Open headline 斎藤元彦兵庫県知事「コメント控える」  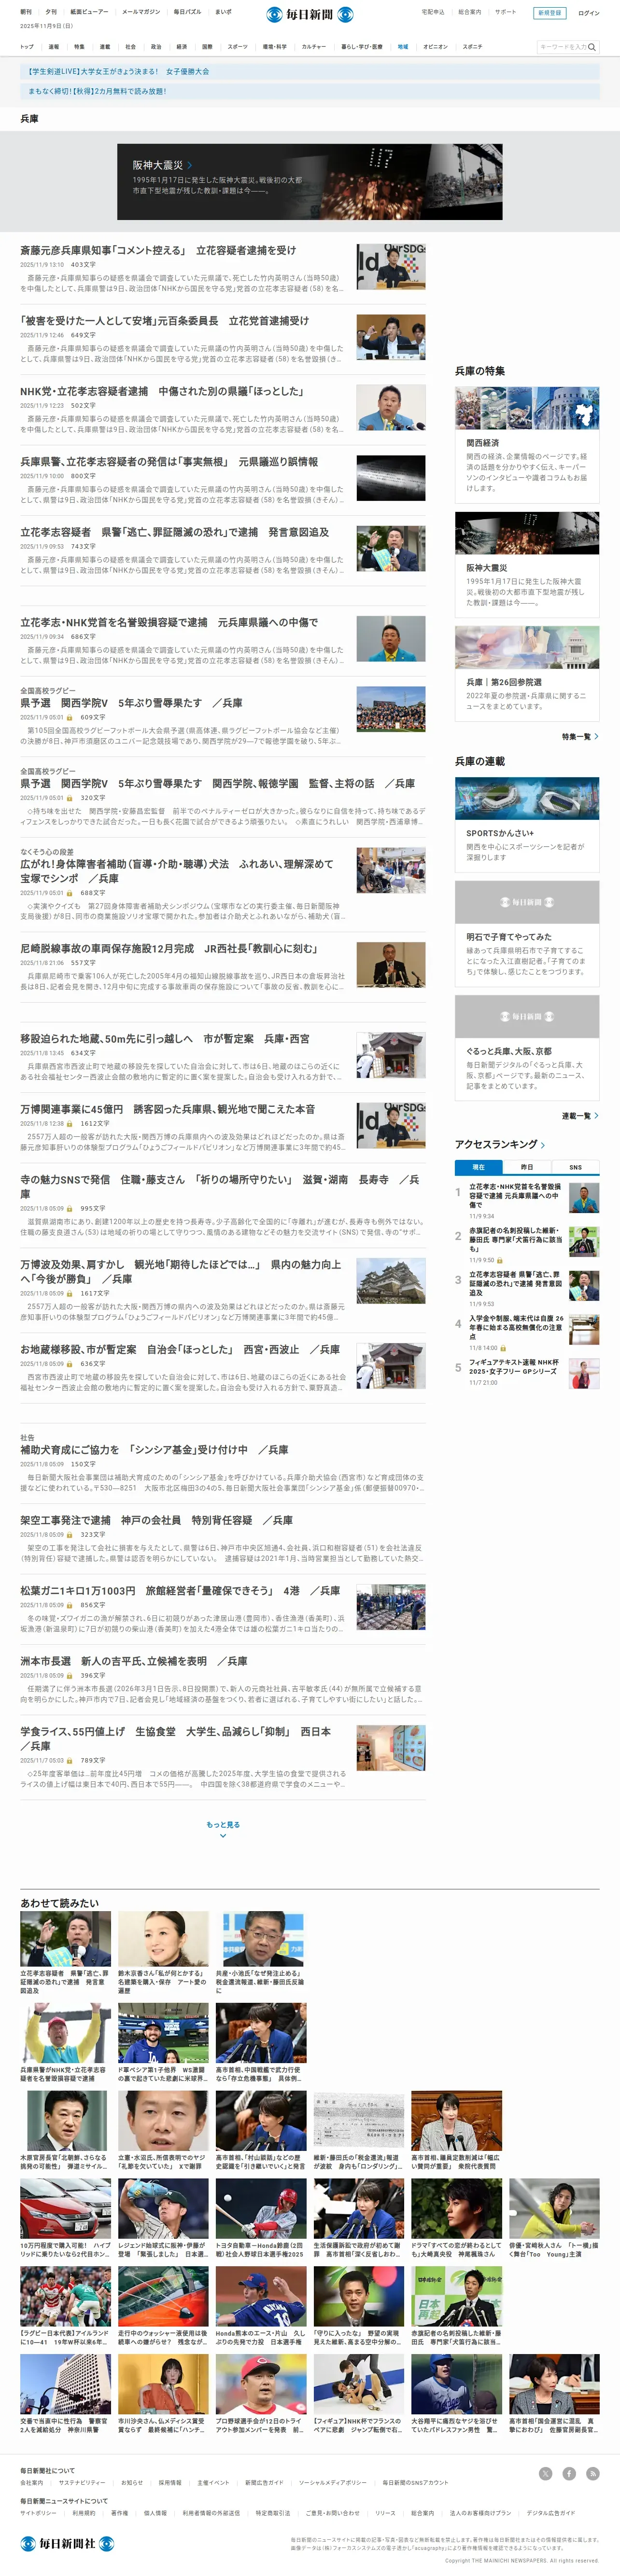158,250
